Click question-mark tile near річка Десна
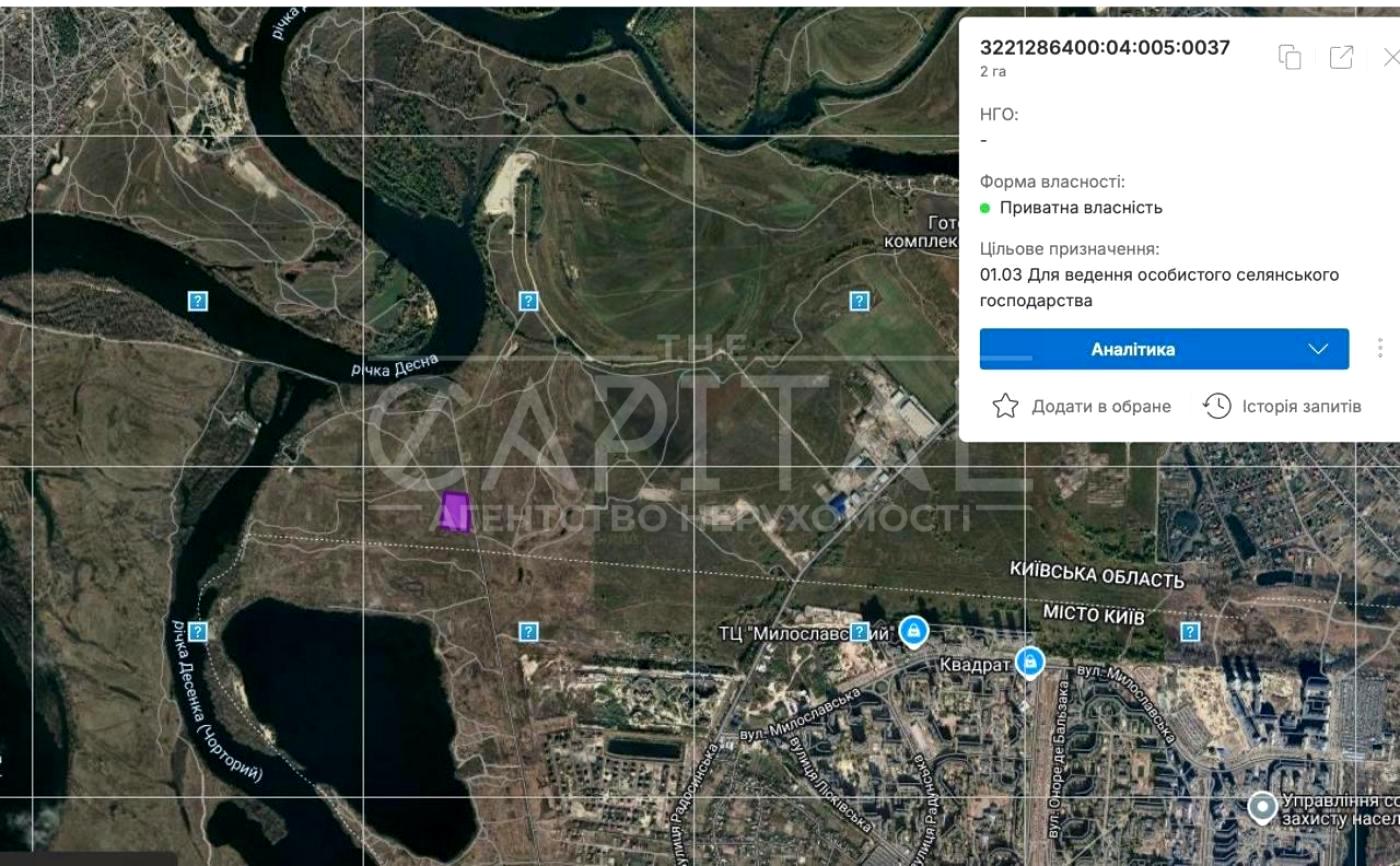1400x866 pixels. (198, 300)
